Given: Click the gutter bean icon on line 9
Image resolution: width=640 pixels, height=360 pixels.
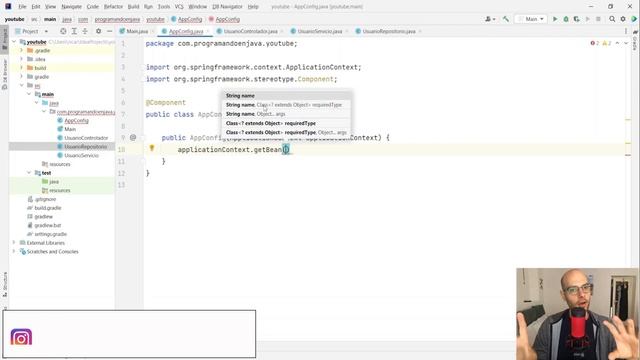Looking at the screenshot, I should pos(133,138).
